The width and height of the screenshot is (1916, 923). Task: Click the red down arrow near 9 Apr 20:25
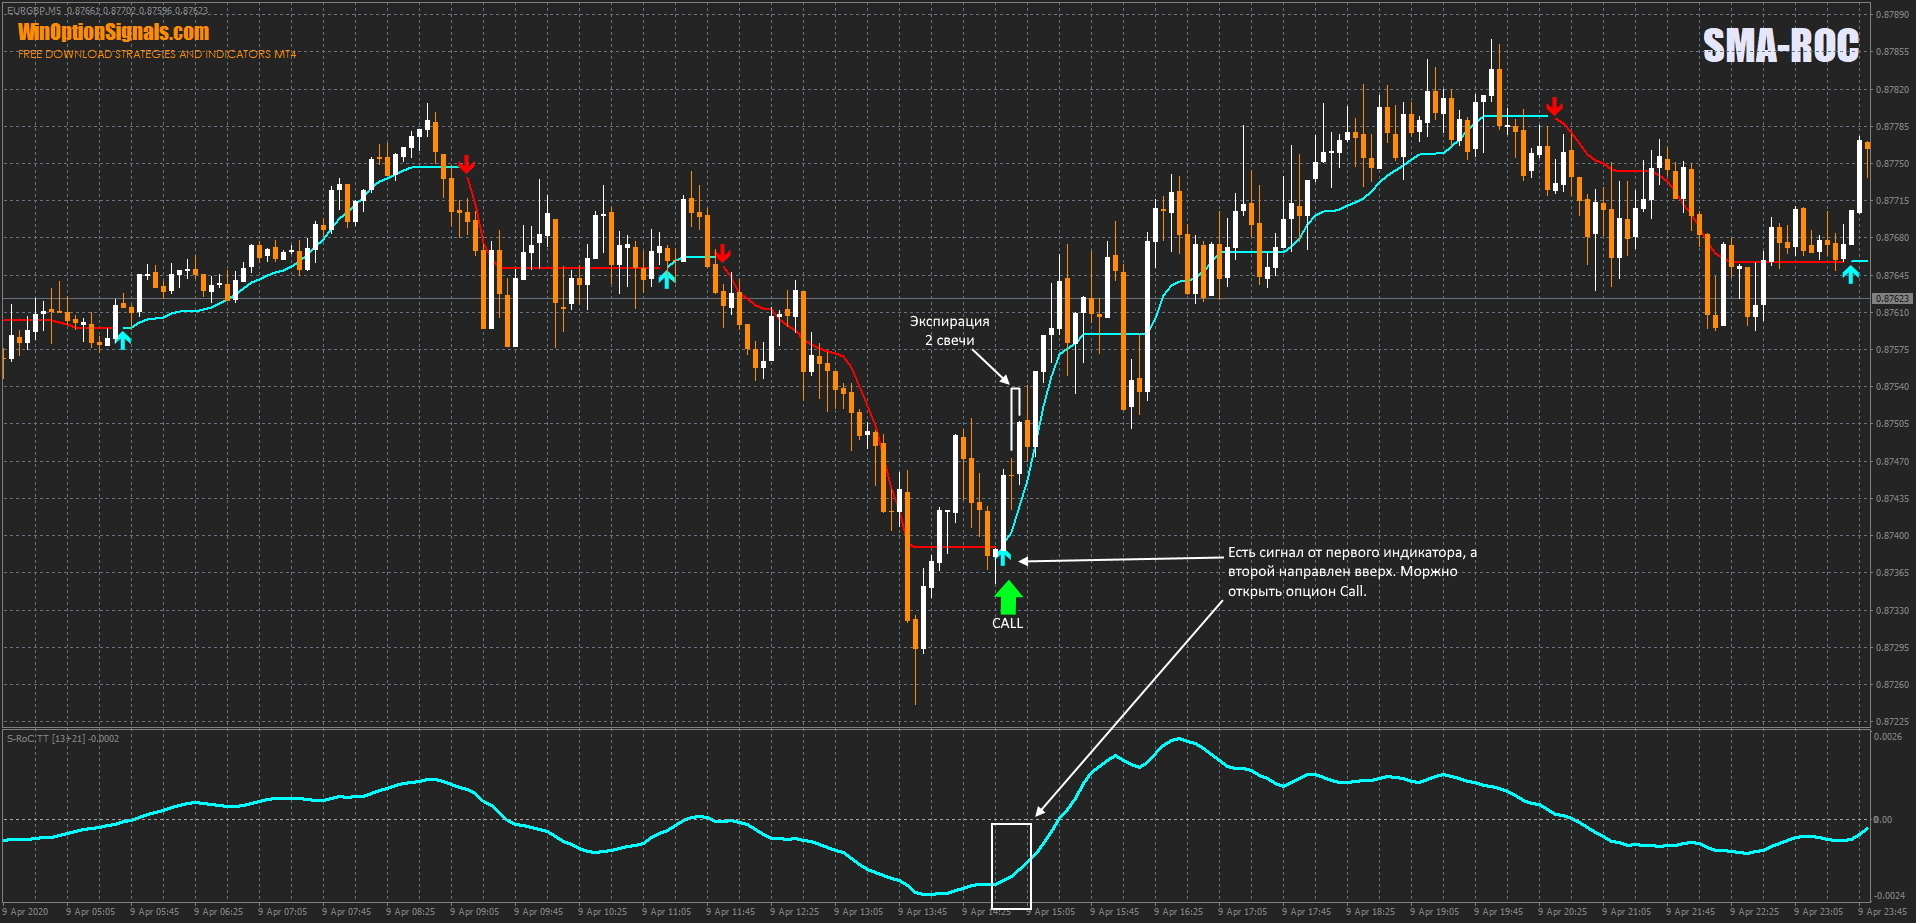pyautogui.click(x=1554, y=107)
